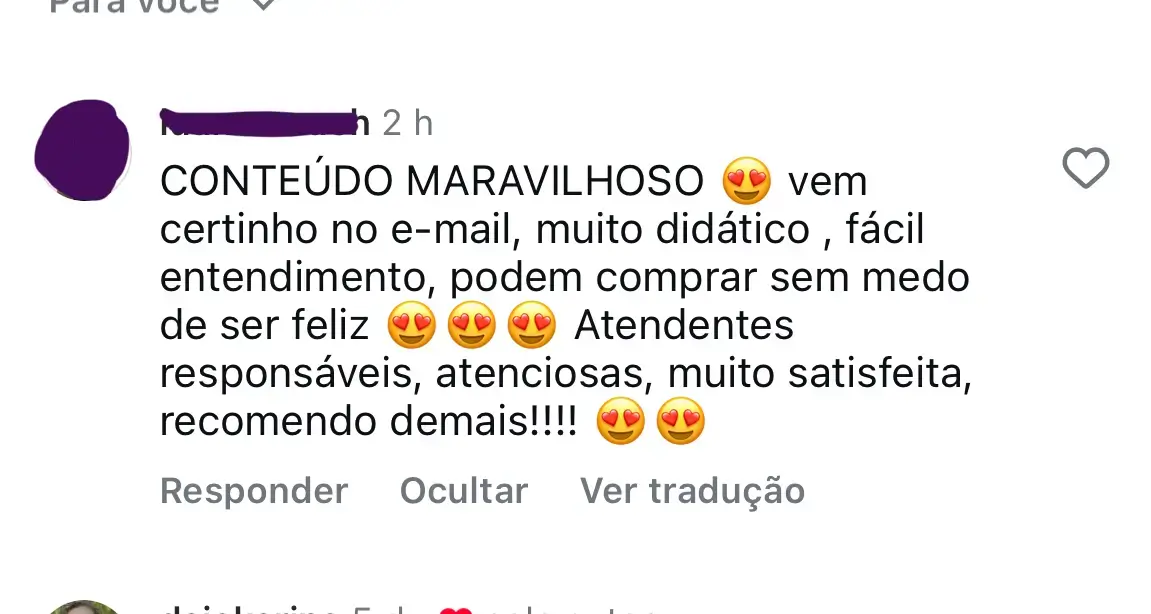This screenshot has height=614, width=1151.
Task: Tap the red heart beside the bottom username
Action: coord(456,610)
